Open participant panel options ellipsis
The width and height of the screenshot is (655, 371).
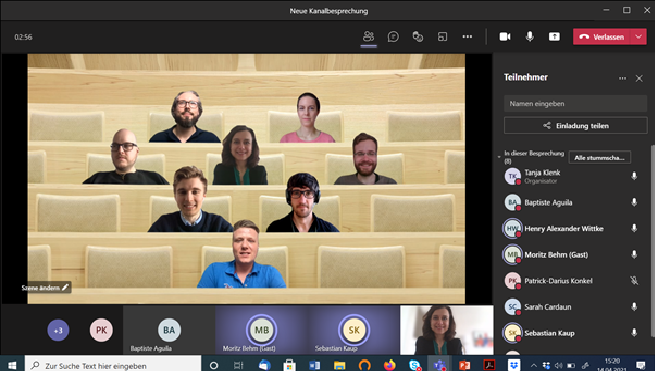(x=622, y=78)
